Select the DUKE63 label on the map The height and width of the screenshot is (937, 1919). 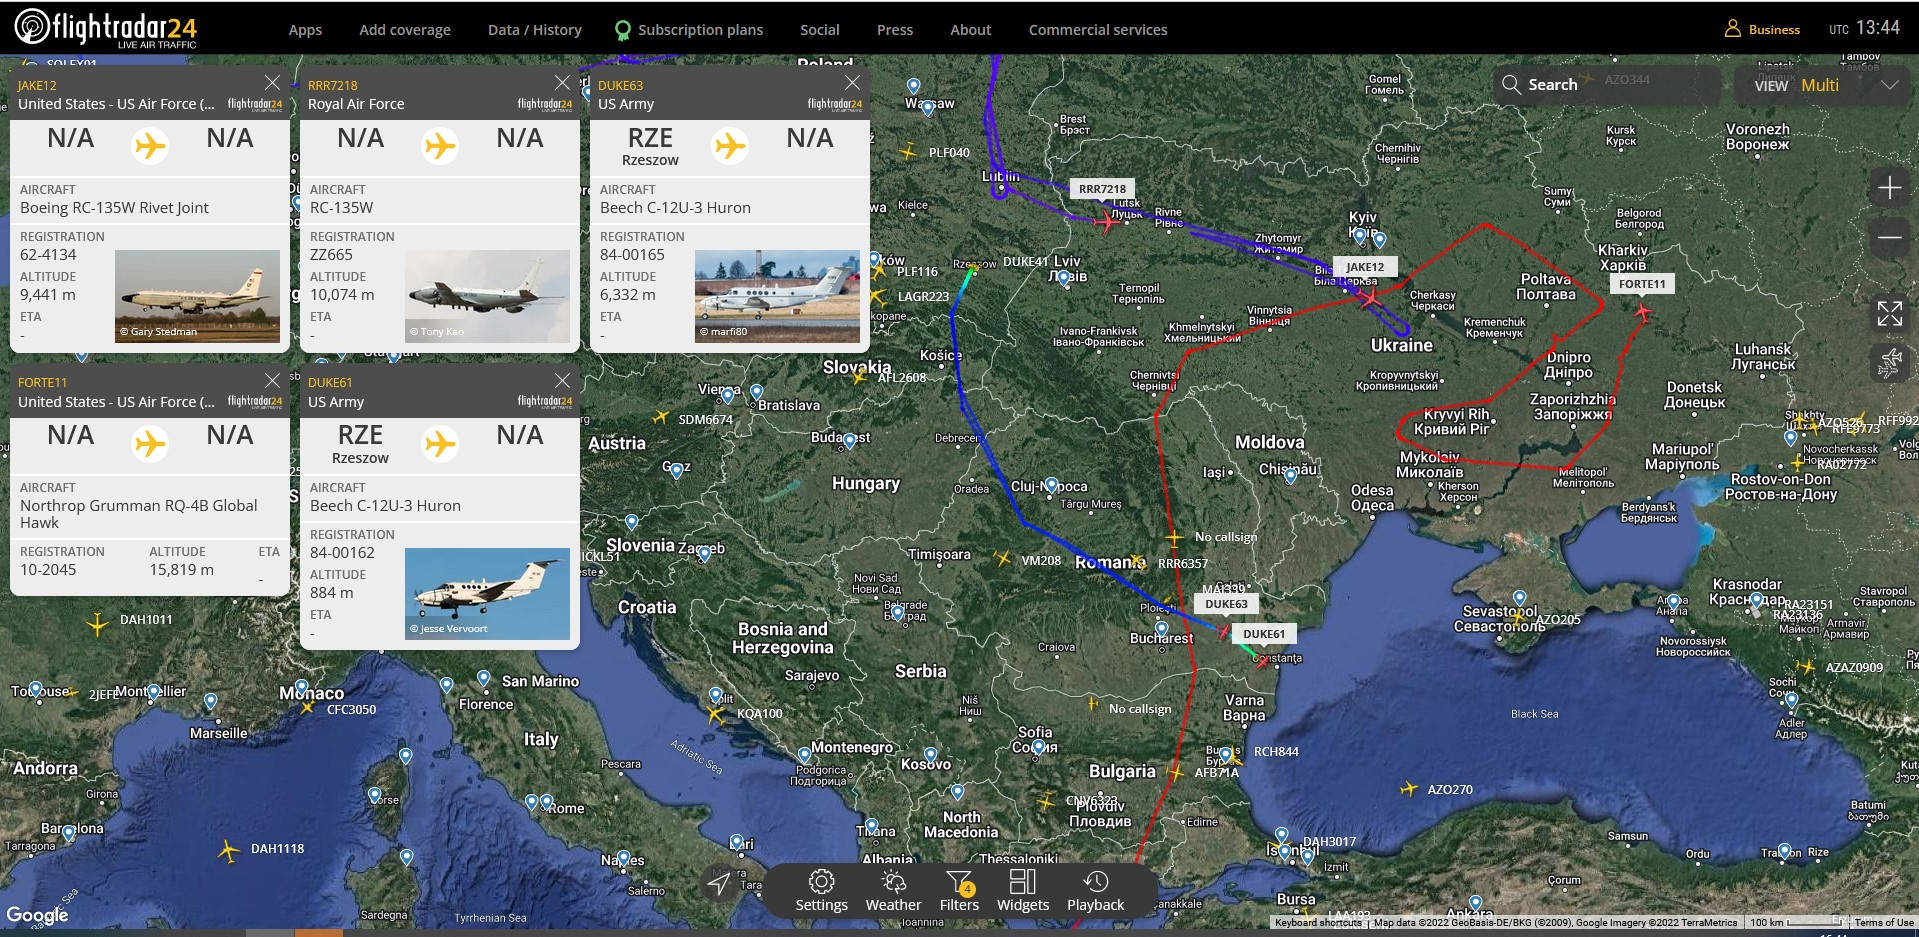pyautogui.click(x=1226, y=604)
